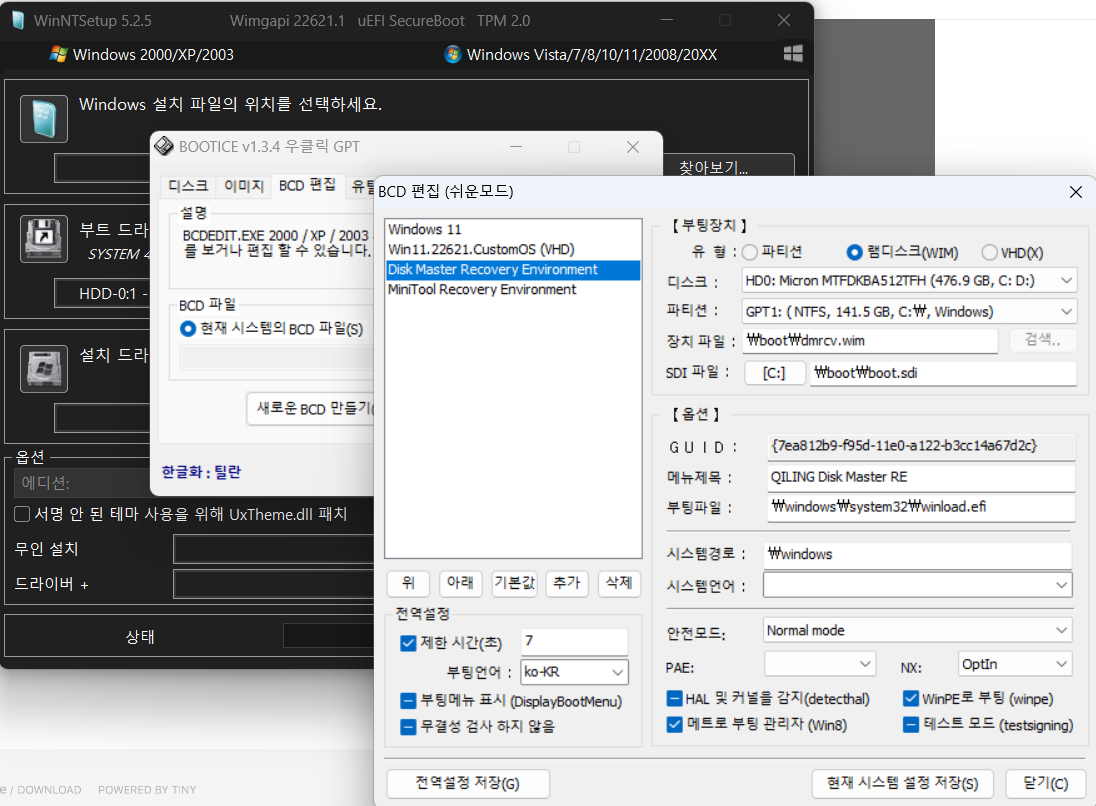Toggle WinPE로 부팅 (winpe) checkbox
This screenshot has height=806, width=1096.
click(911, 698)
